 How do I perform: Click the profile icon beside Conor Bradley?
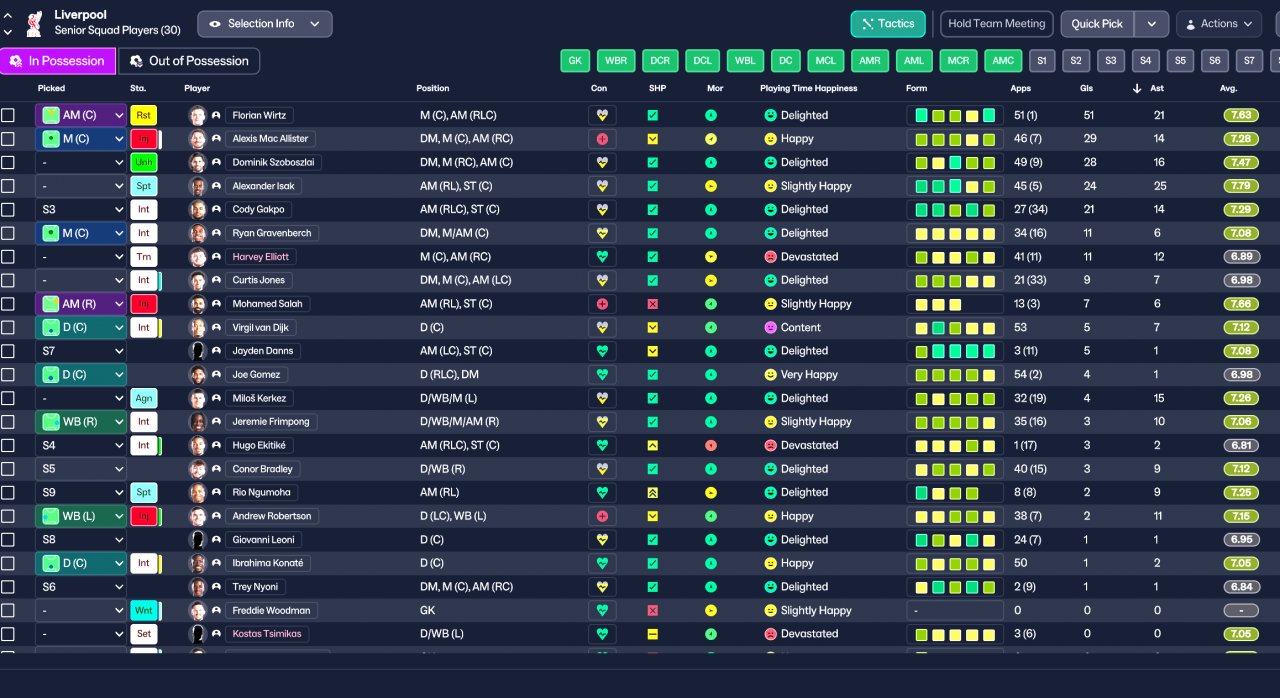coord(216,469)
